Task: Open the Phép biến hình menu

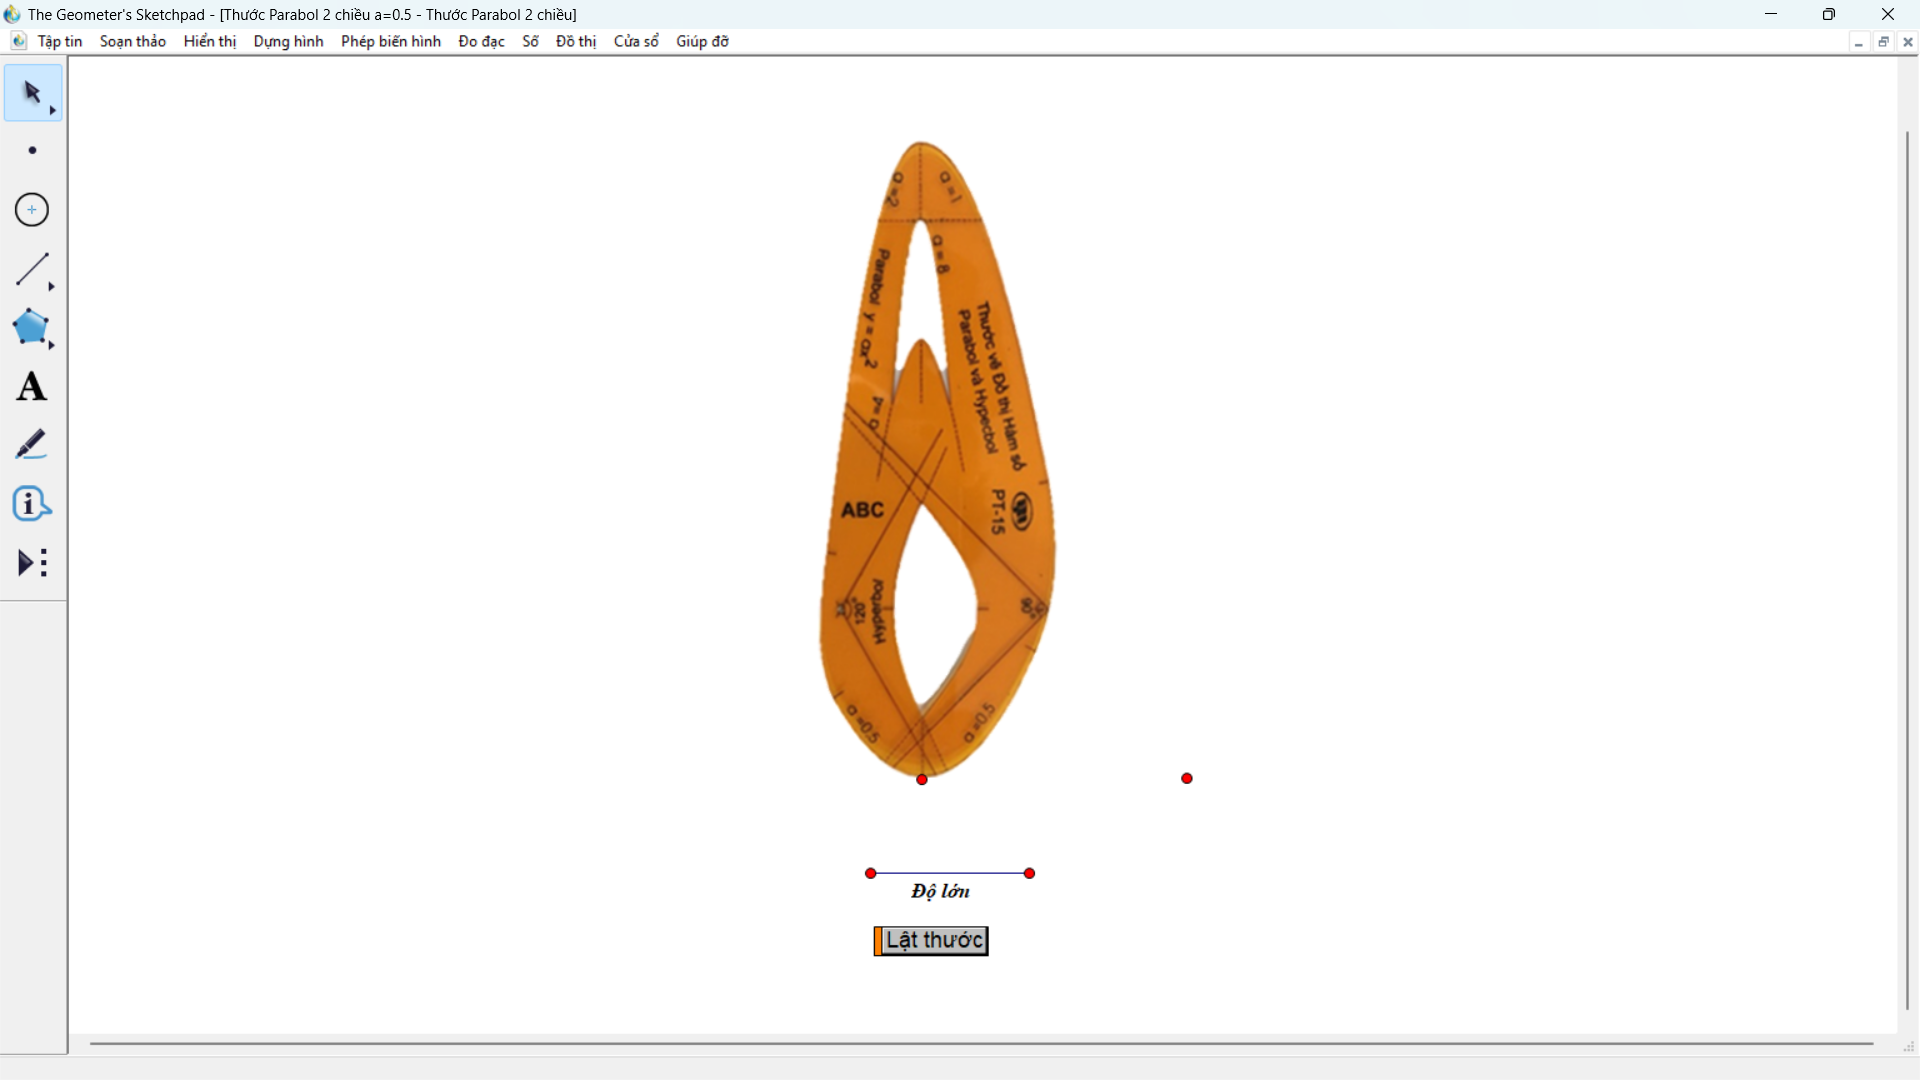Action: tap(390, 41)
